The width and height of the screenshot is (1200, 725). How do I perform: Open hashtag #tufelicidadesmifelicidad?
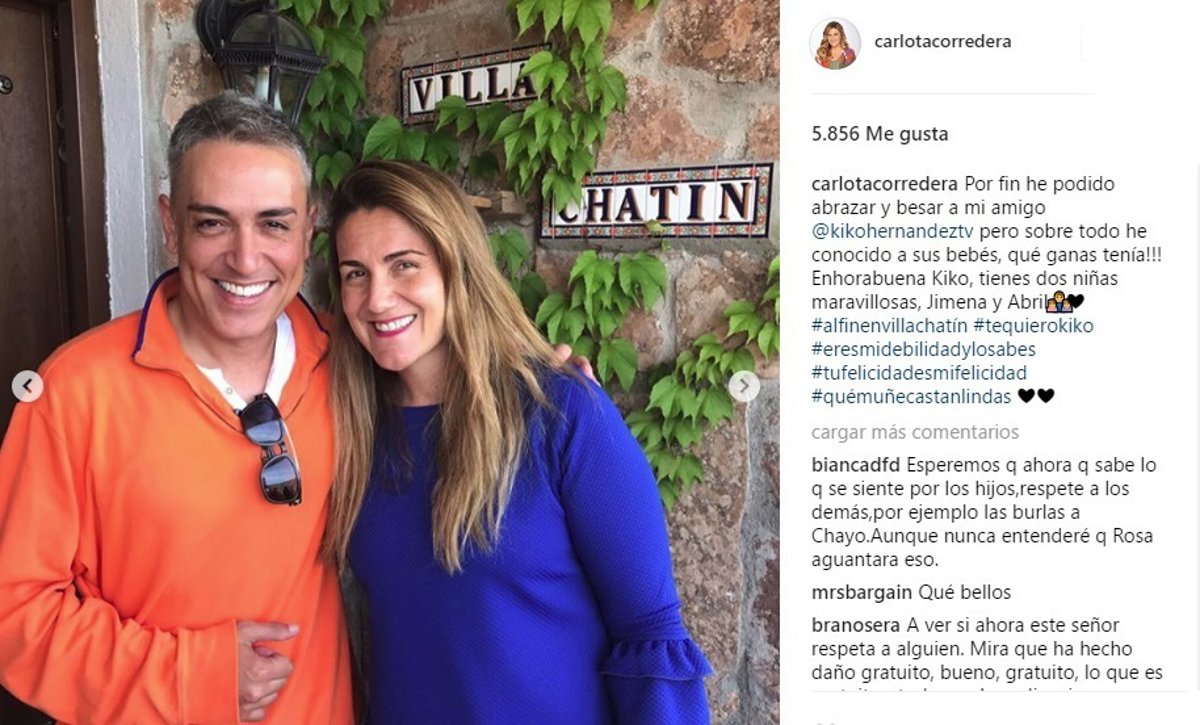point(919,373)
